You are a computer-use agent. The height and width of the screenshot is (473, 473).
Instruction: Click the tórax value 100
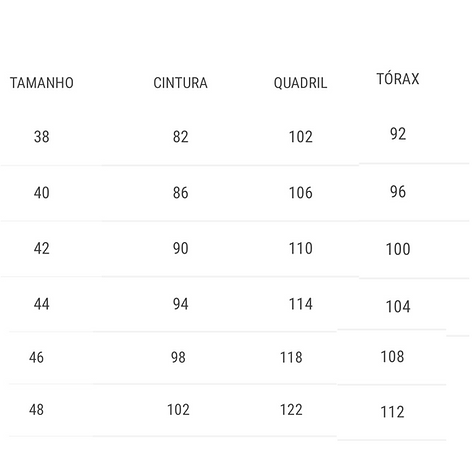click(398, 249)
